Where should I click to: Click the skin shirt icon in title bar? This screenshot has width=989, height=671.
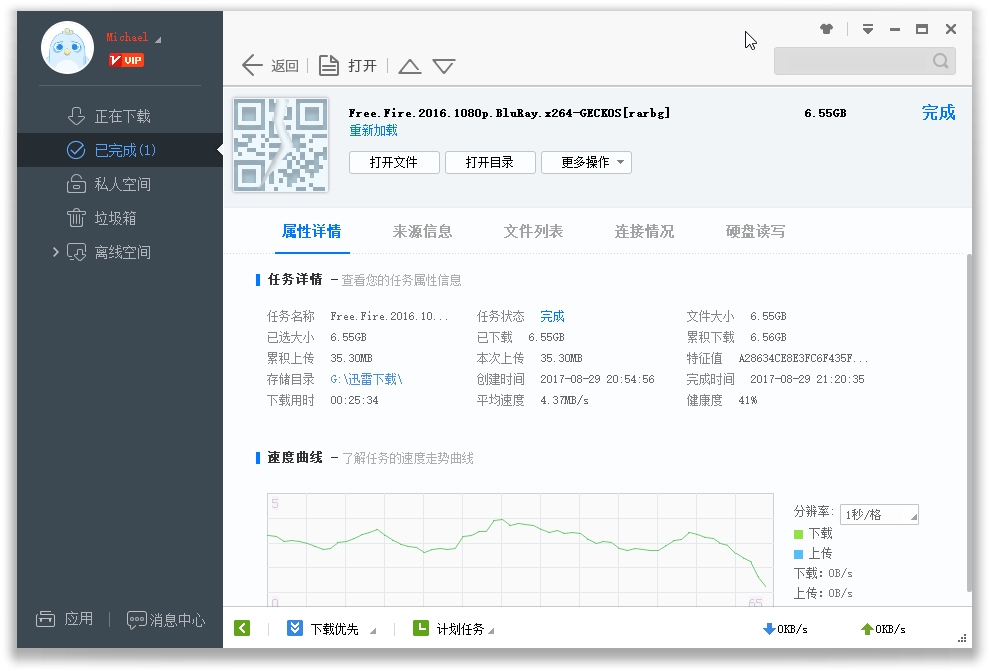tap(826, 29)
